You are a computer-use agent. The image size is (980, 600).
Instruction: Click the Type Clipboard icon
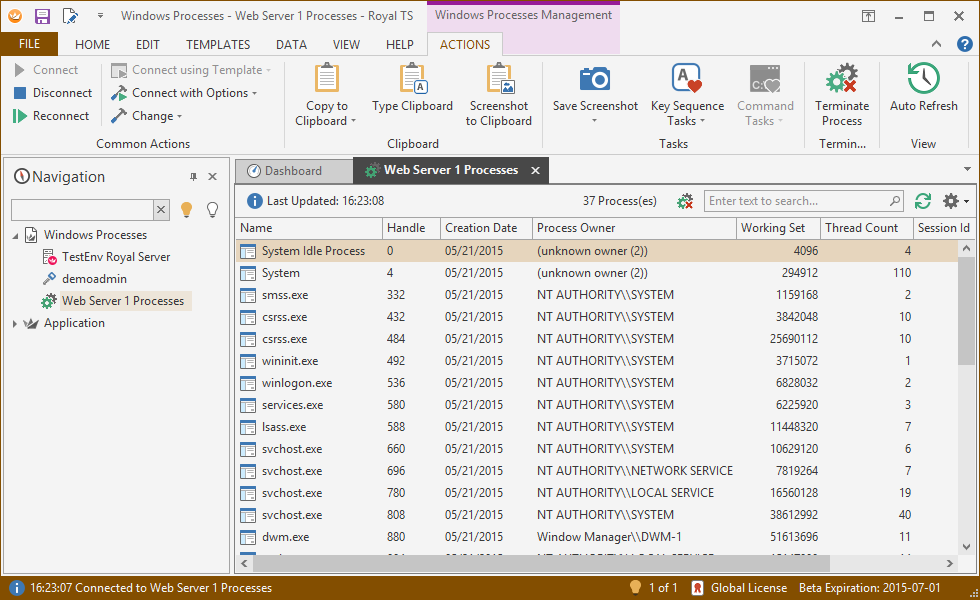coord(412,79)
